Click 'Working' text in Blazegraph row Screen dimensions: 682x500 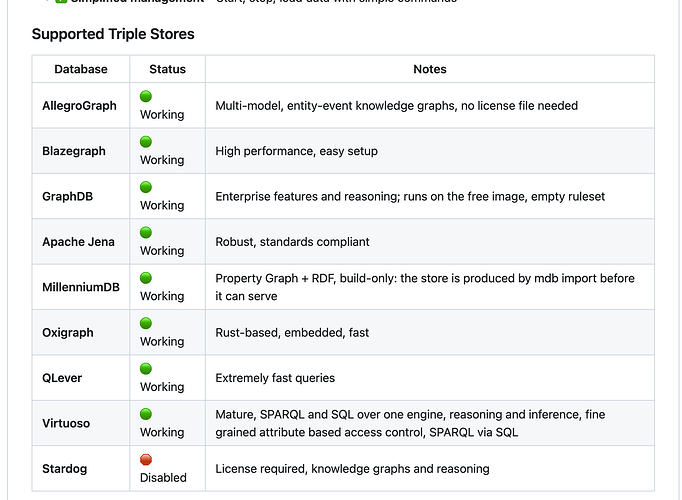tap(162, 160)
